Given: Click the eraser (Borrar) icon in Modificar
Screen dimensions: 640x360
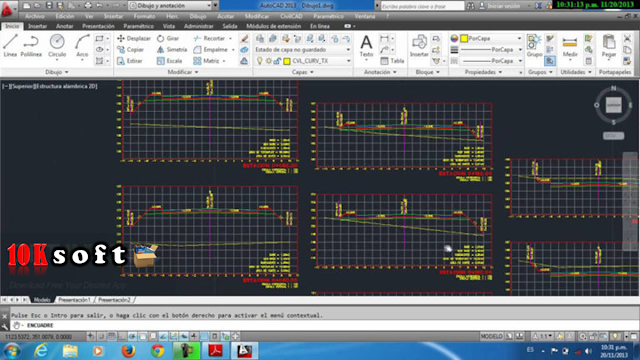Looking at the screenshot, I should tap(244, 38).
